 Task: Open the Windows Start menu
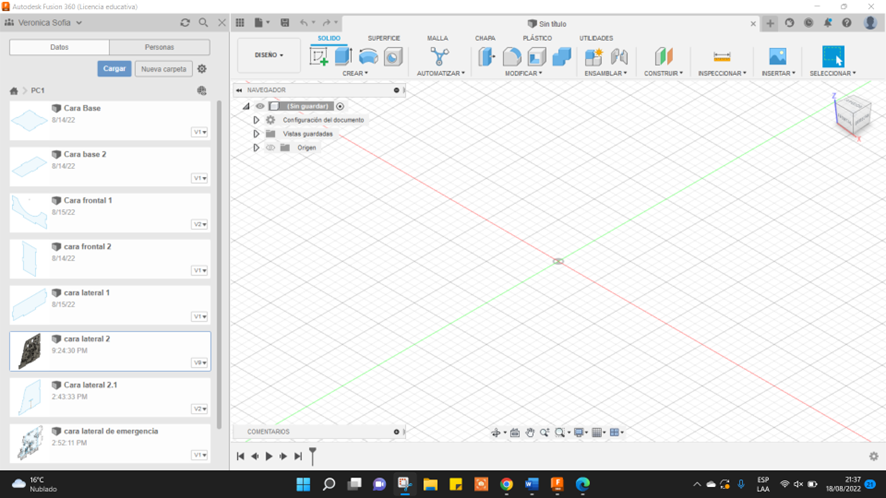303,484
